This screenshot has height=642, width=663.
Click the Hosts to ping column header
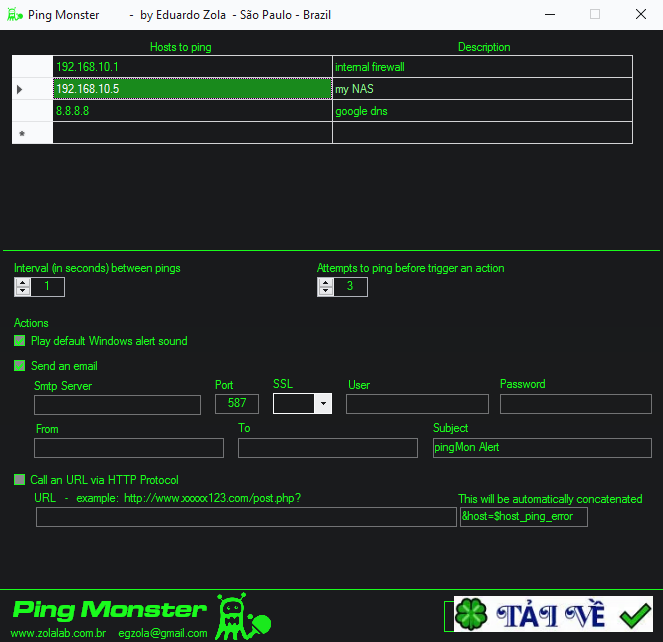click(x=181, y=47)
